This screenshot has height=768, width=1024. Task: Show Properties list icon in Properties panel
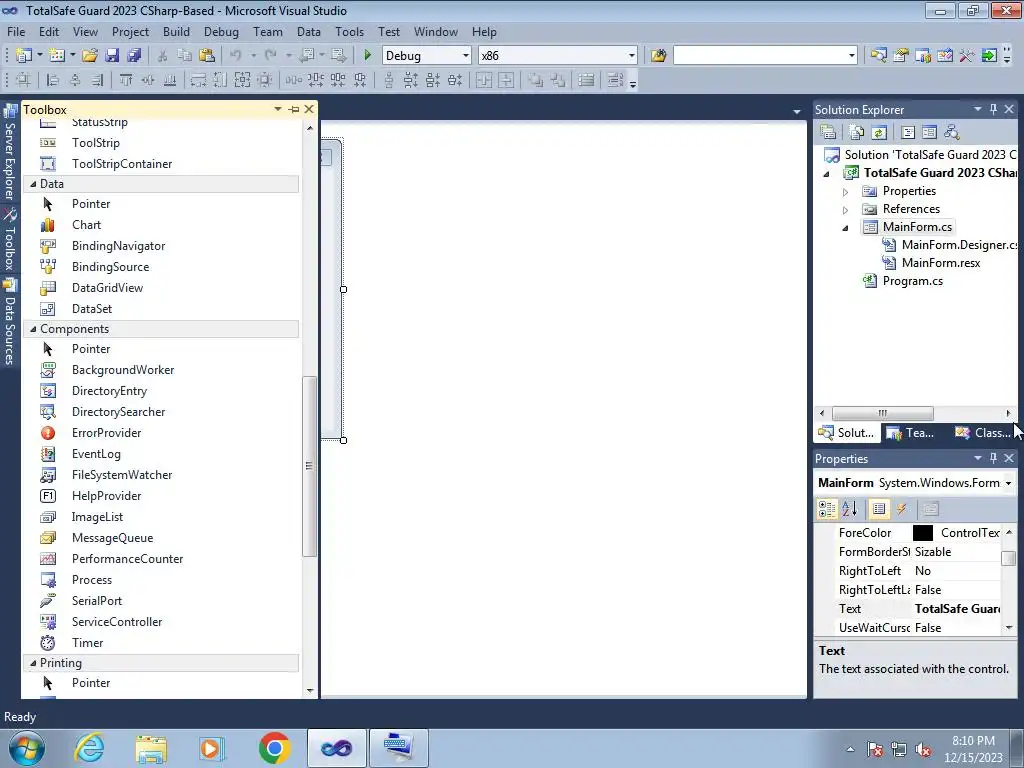click(x=879, y=509)
